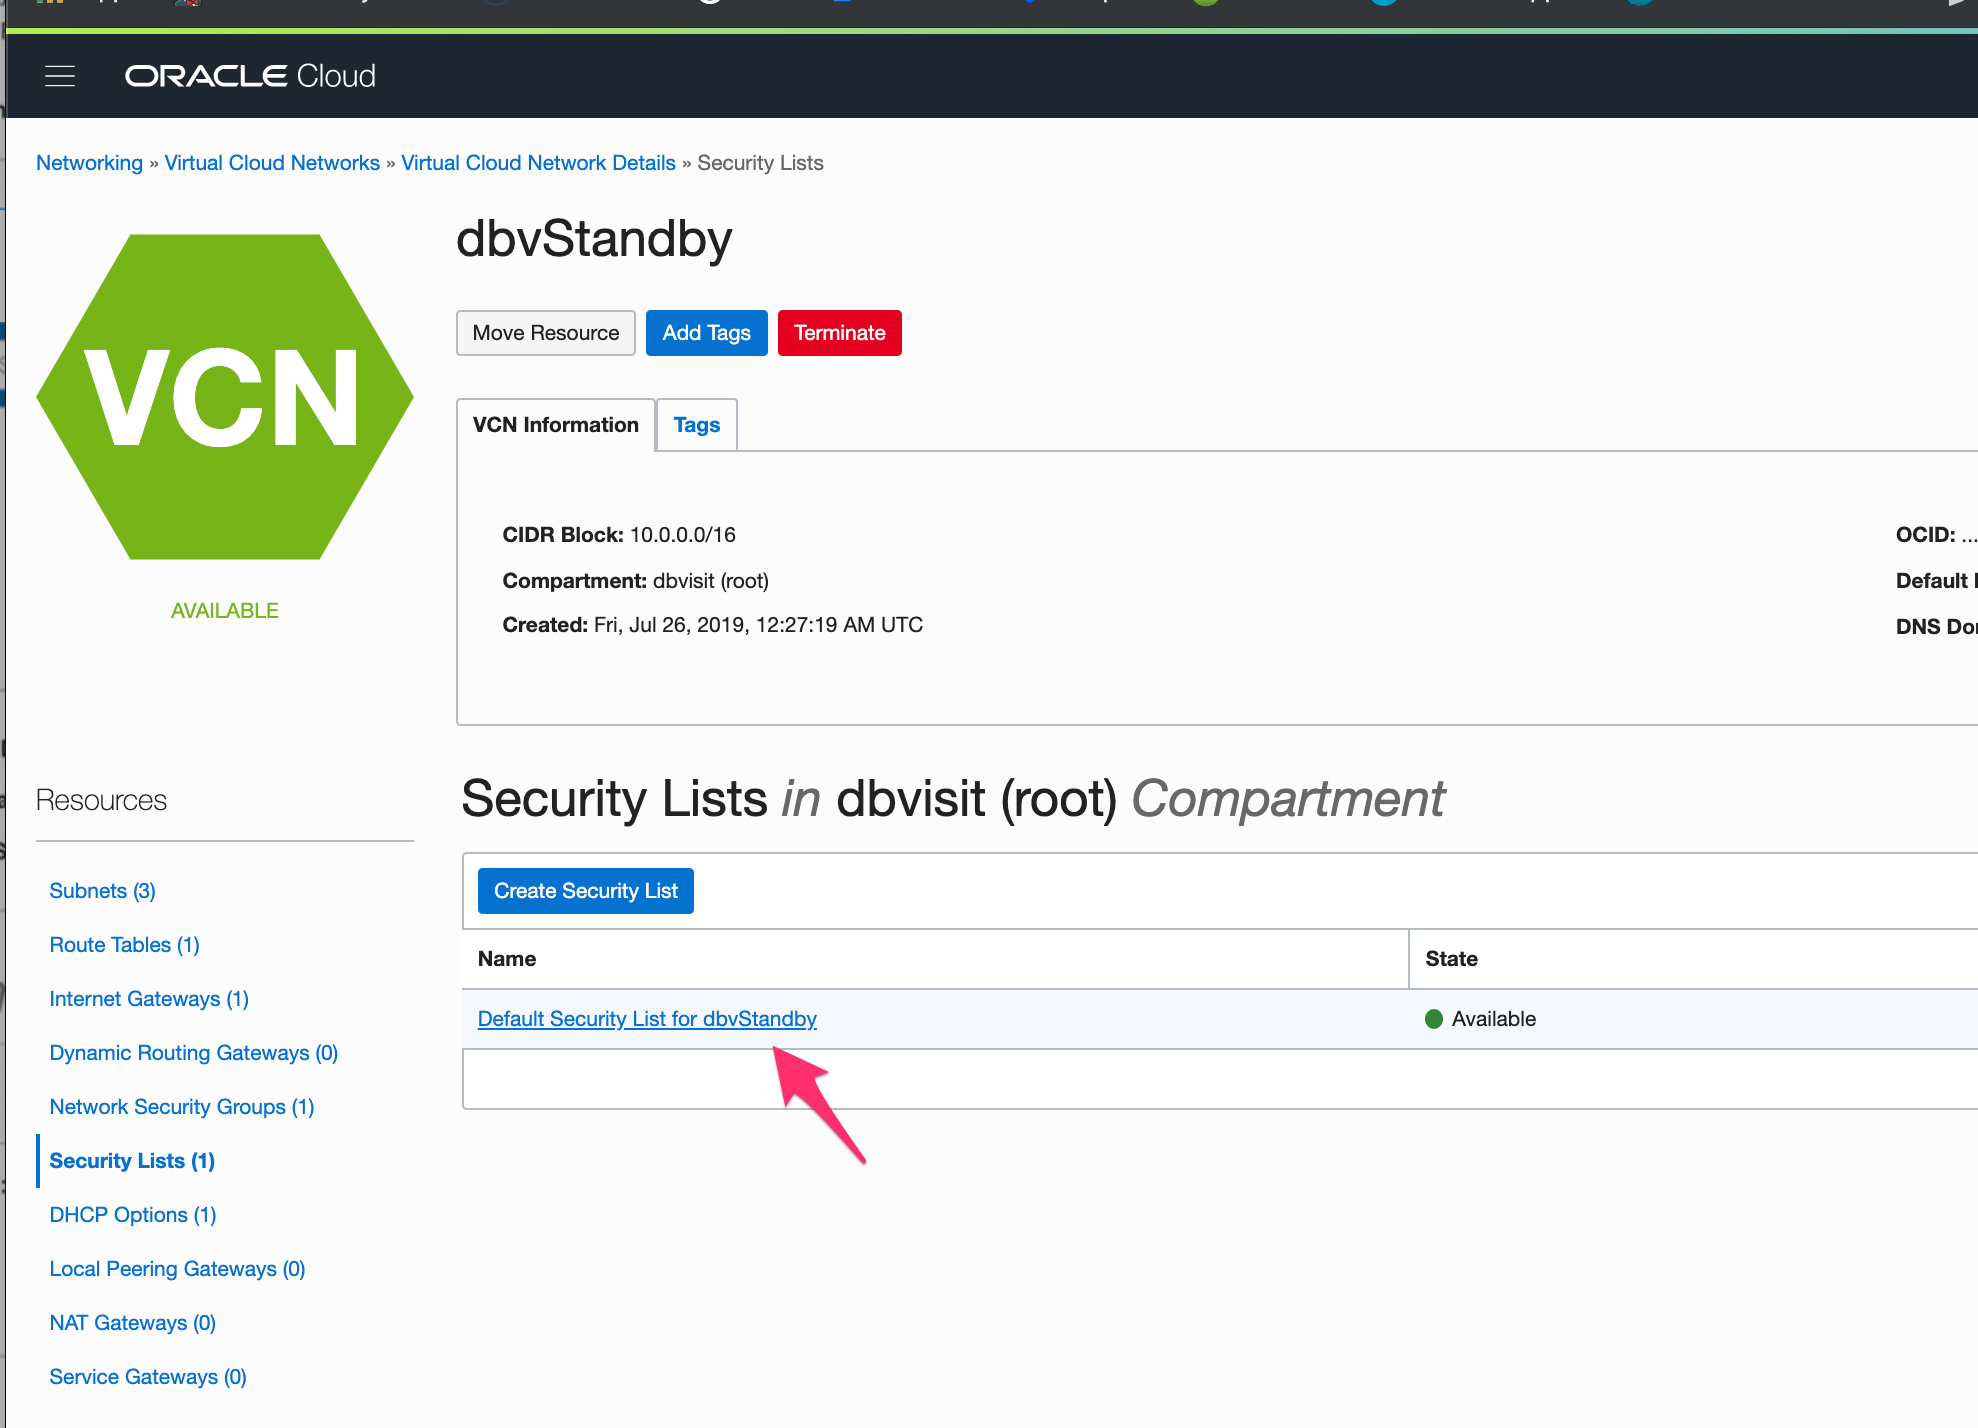Click the OCID label
This screenshot has width=1978, height=1428.
[x=1925, y=535]
